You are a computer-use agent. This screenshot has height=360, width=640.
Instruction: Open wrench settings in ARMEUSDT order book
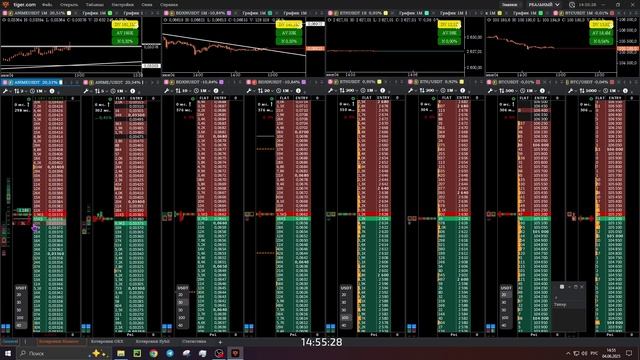5,91
